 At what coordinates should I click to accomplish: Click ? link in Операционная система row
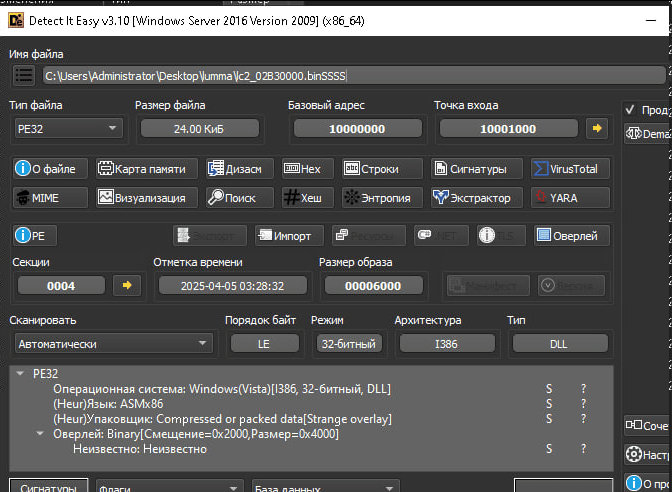point(583,389)
